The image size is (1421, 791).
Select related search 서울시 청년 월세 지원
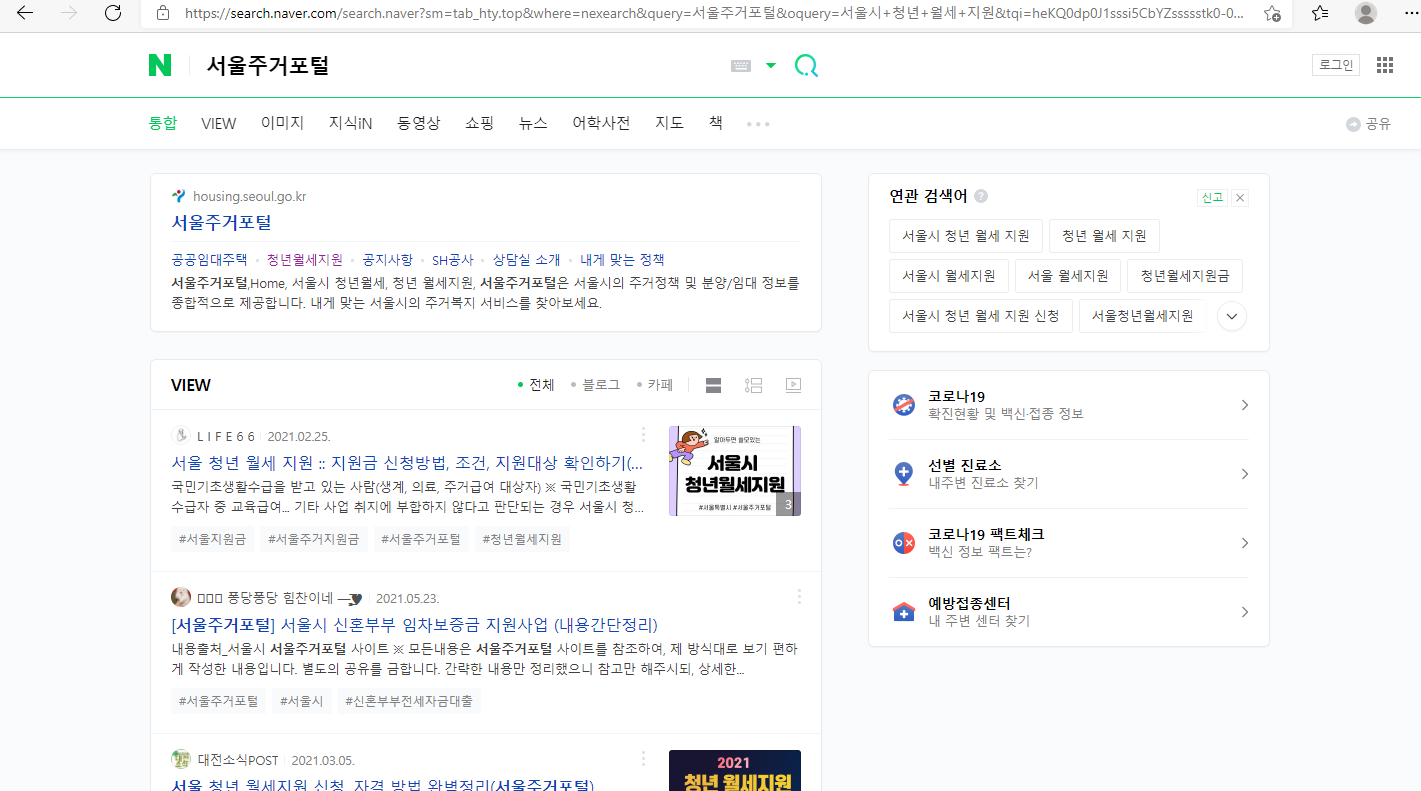pos(966,236)
